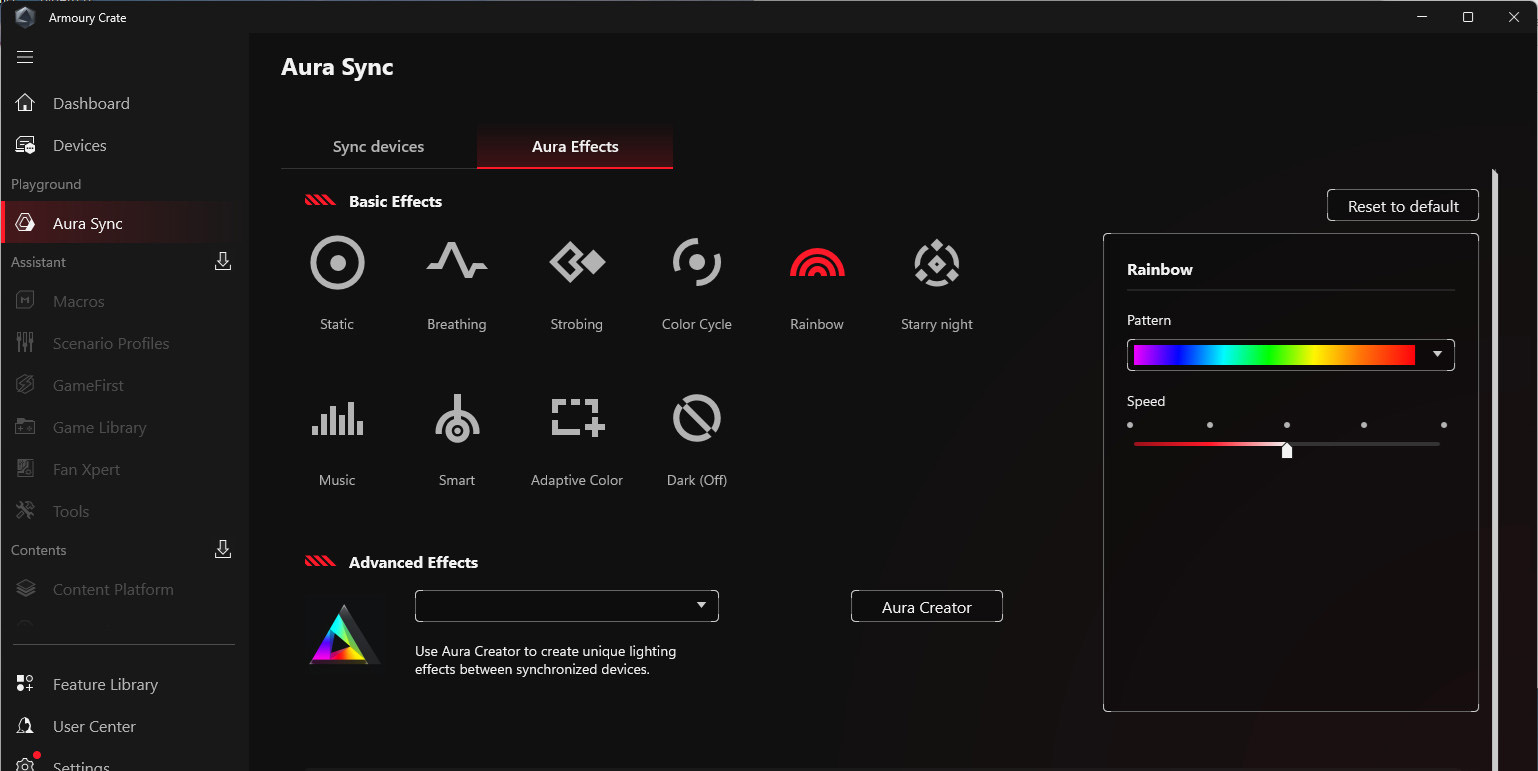Launch Aura Creator button

coord(926,607)
